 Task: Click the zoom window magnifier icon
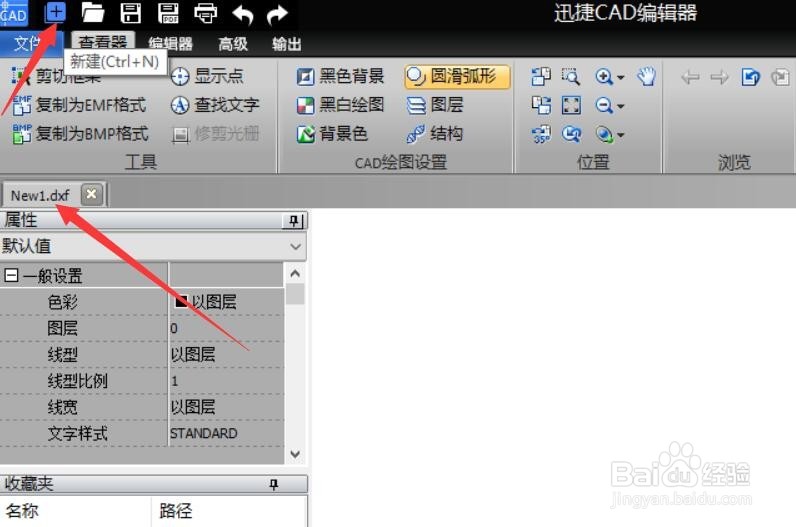pos(571,77)
